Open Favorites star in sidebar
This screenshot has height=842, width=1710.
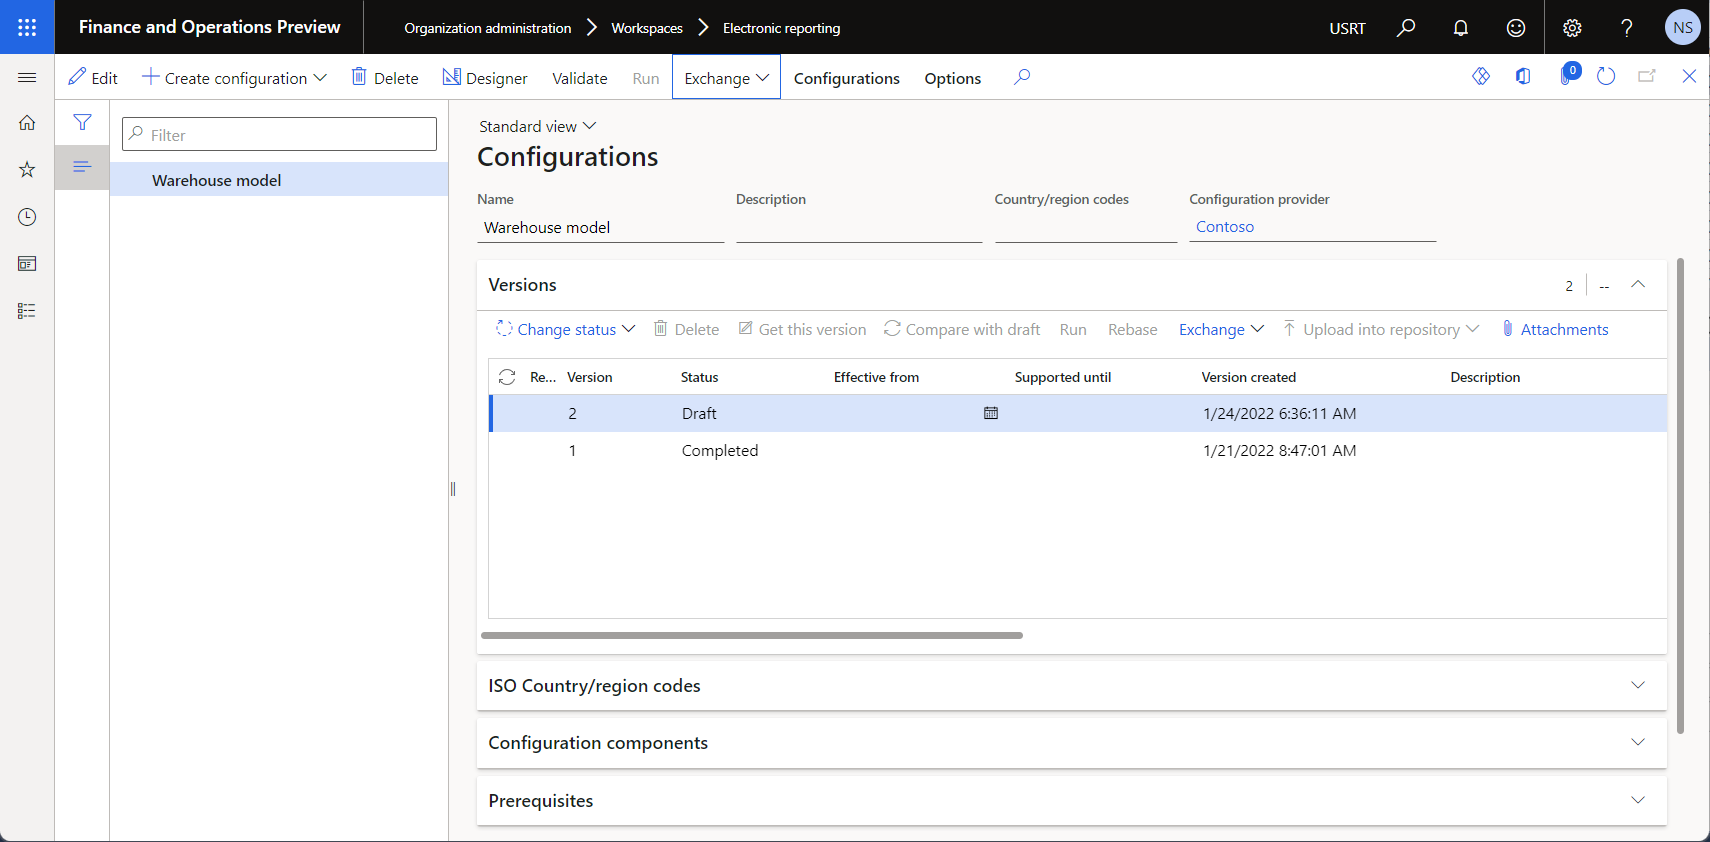(x=27, y=170)
